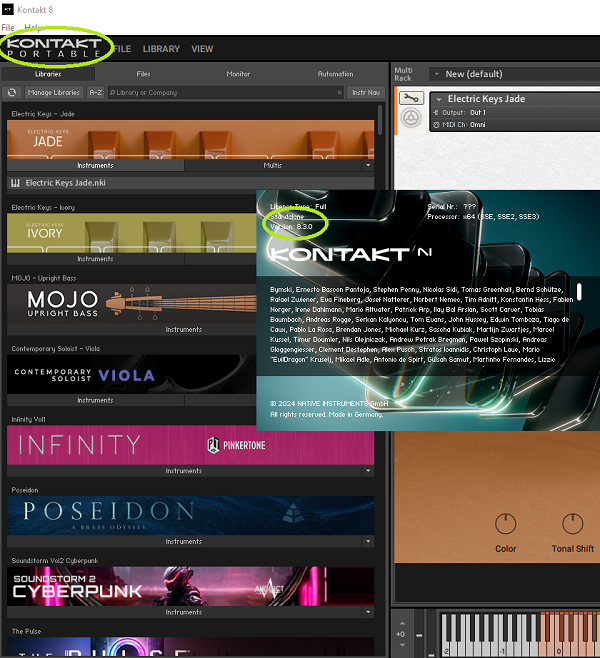The height and width of the screenshot is (658, 600).
Task: Open the Output Out 1 selector
Action: coord(477,112)
